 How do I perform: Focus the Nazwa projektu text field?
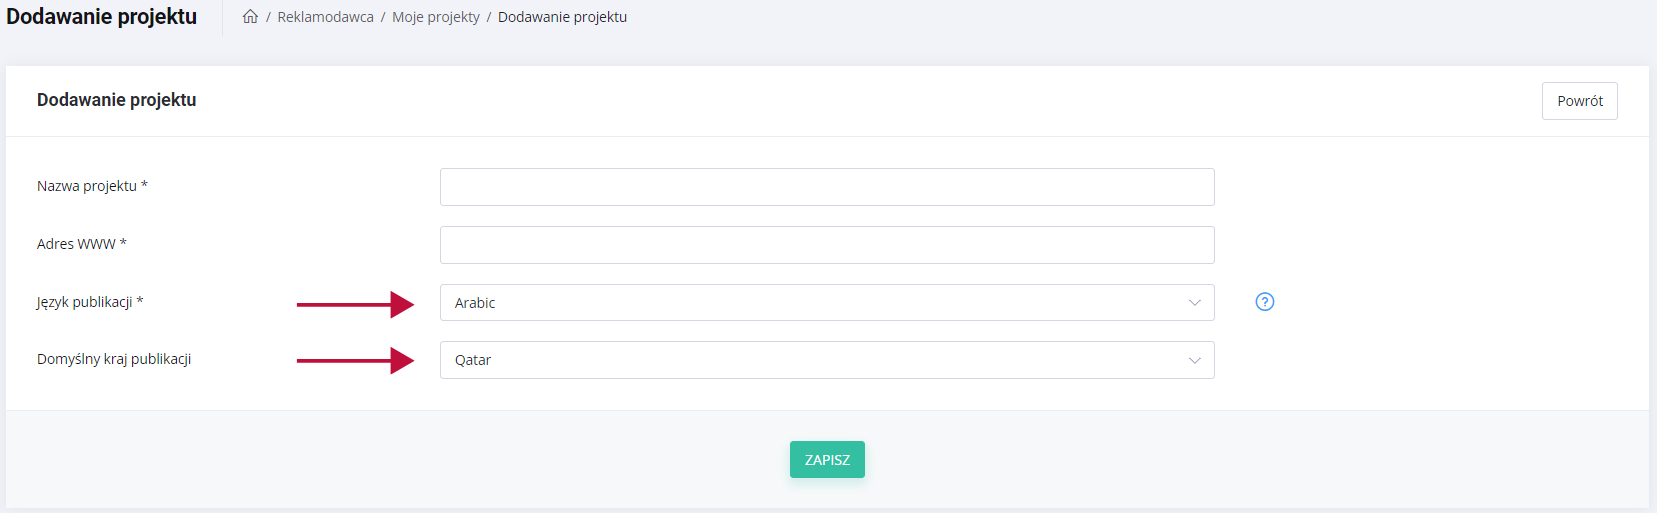tap(827, 187)
